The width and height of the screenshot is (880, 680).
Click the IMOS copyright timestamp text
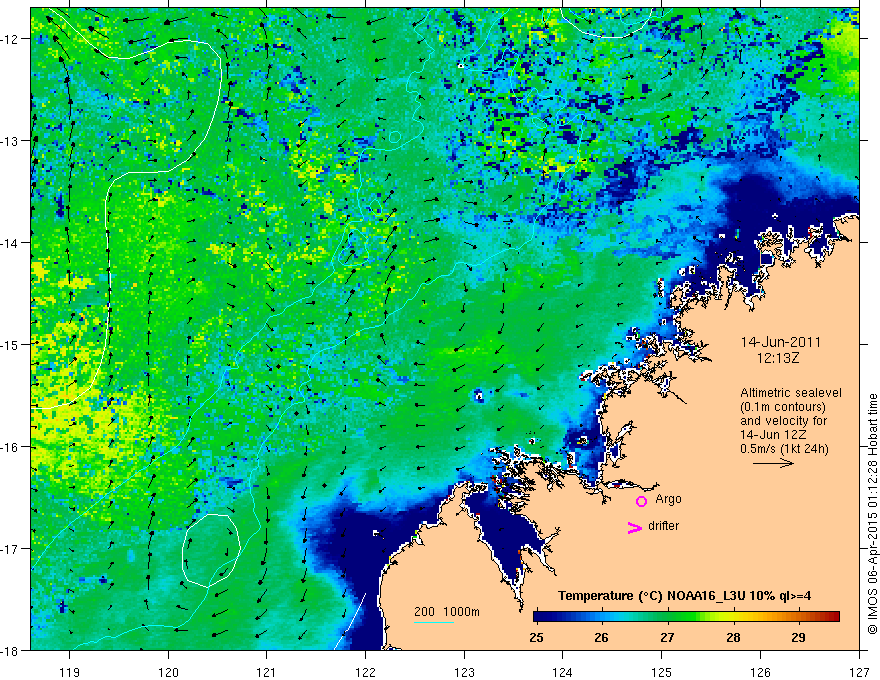[873, 514]
